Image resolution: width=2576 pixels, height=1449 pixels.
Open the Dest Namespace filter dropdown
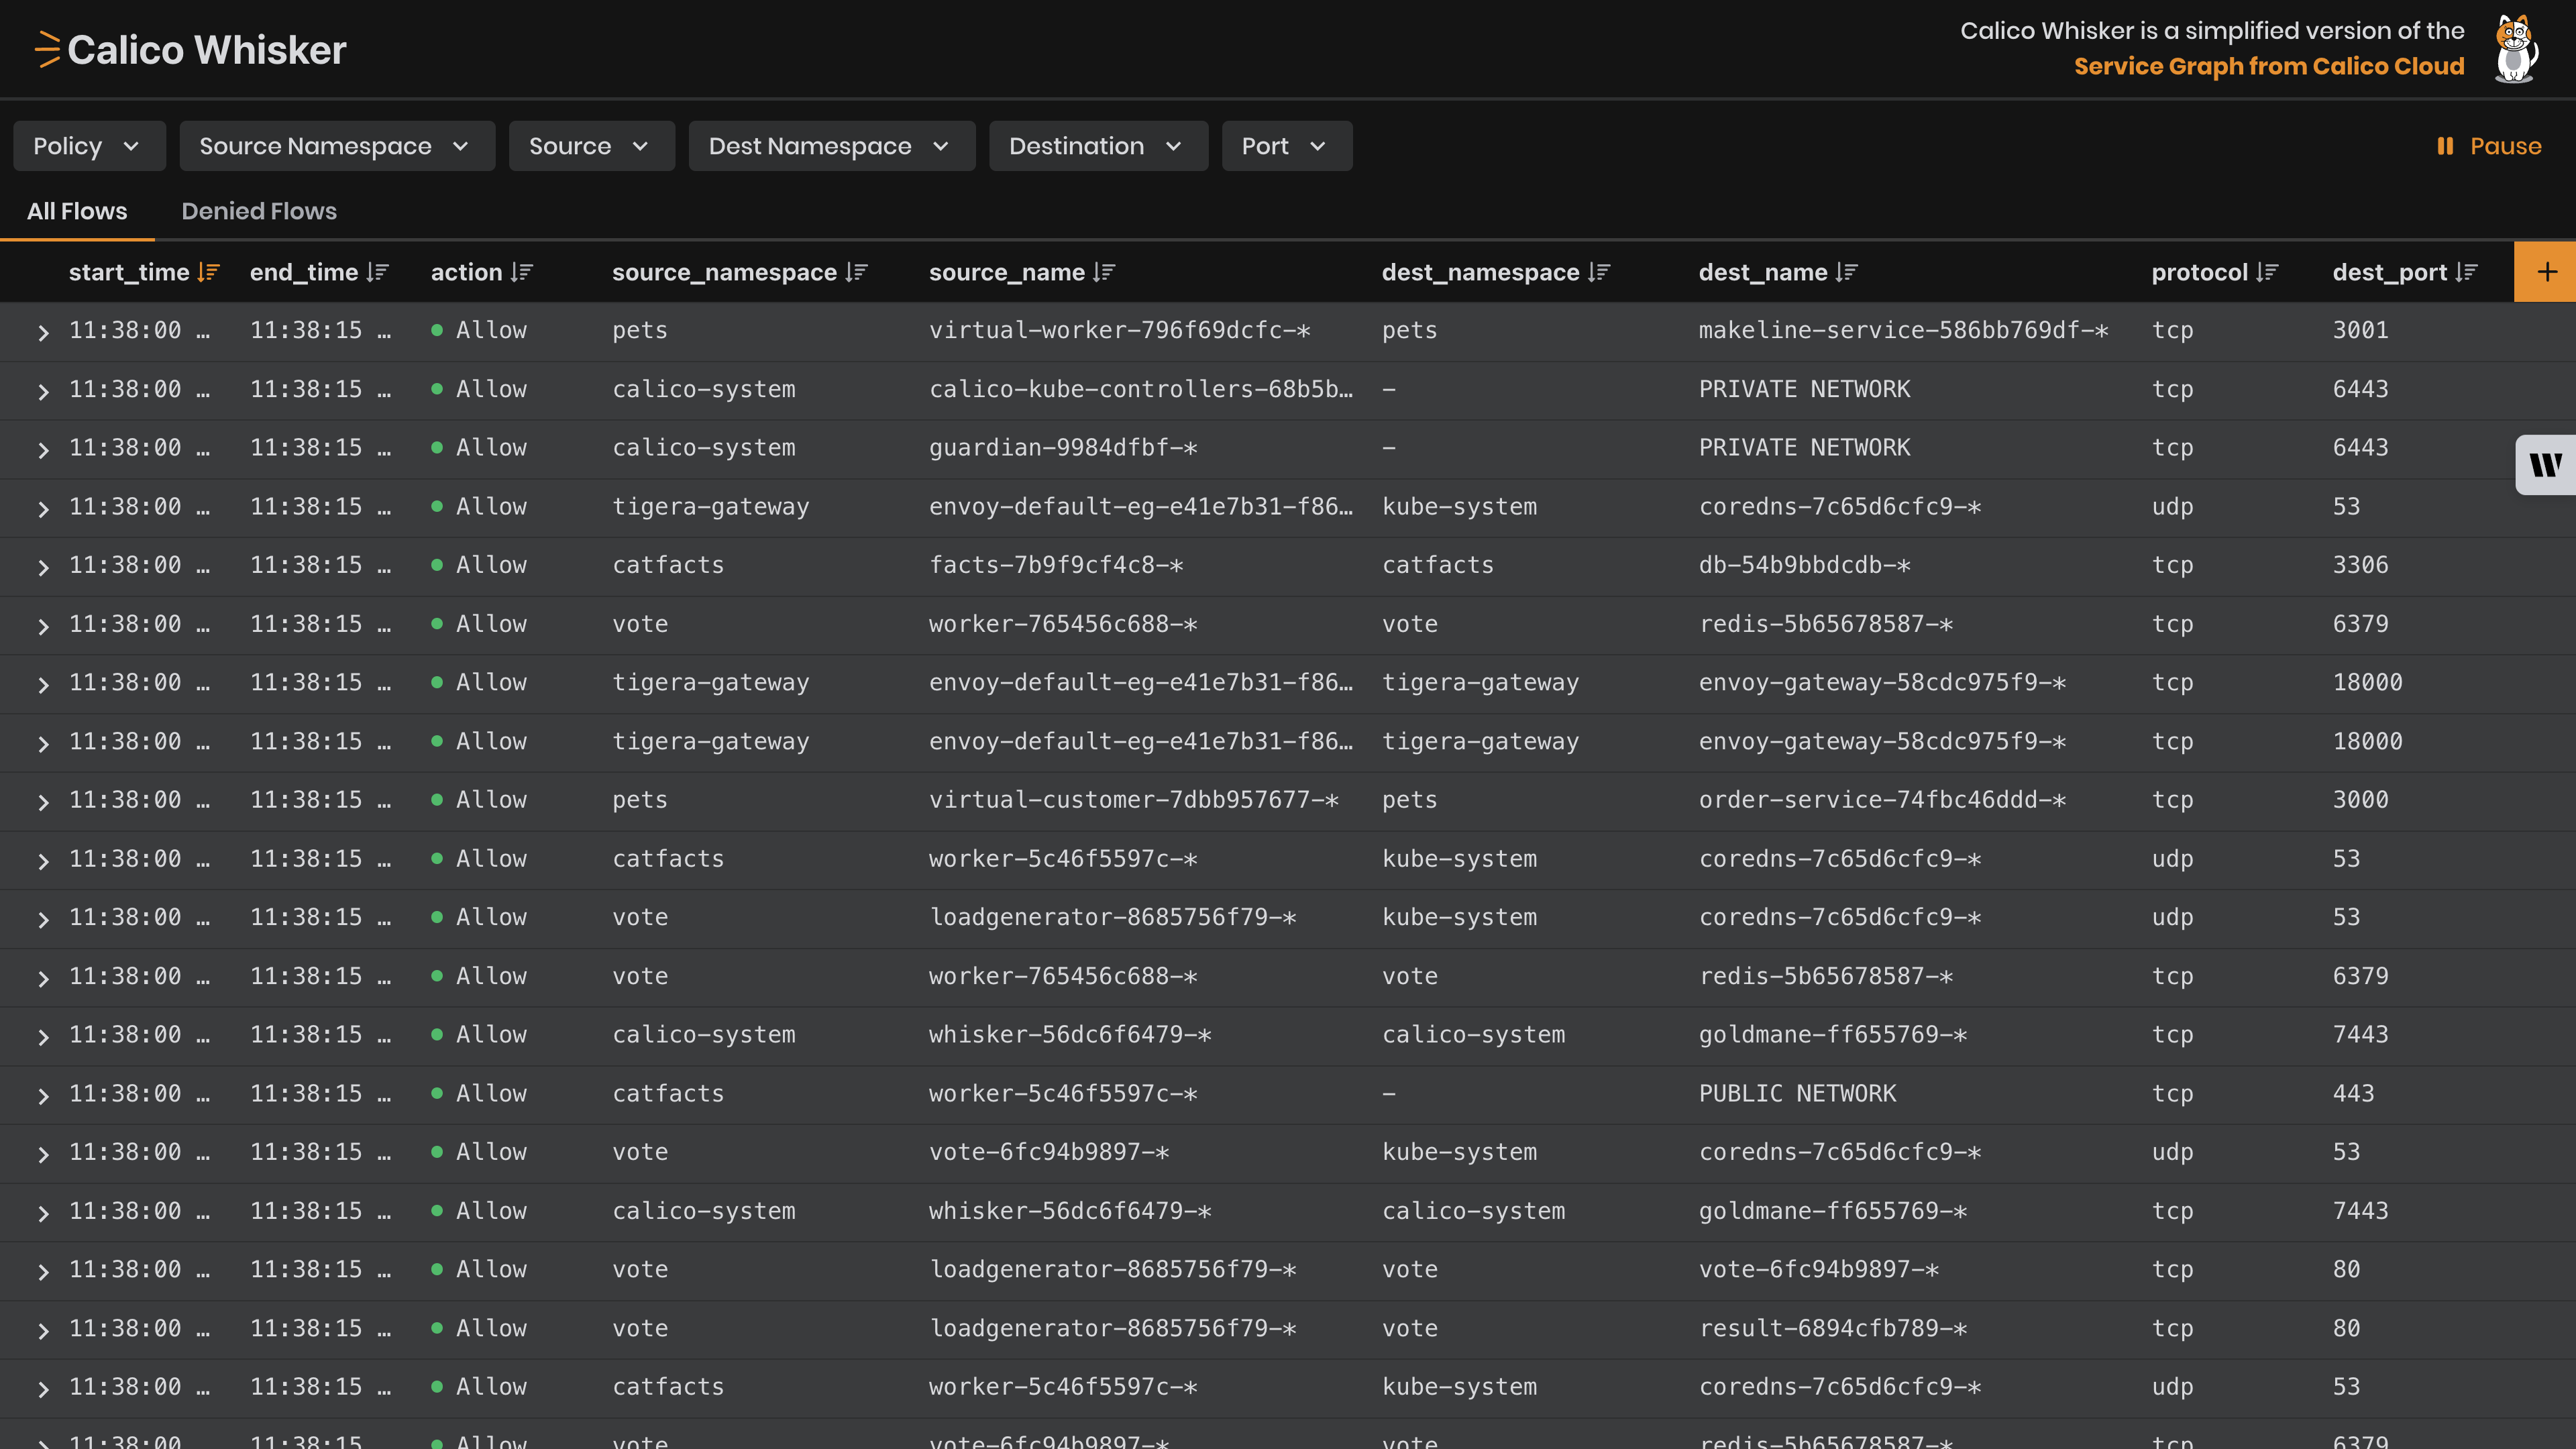coord(831,146)
